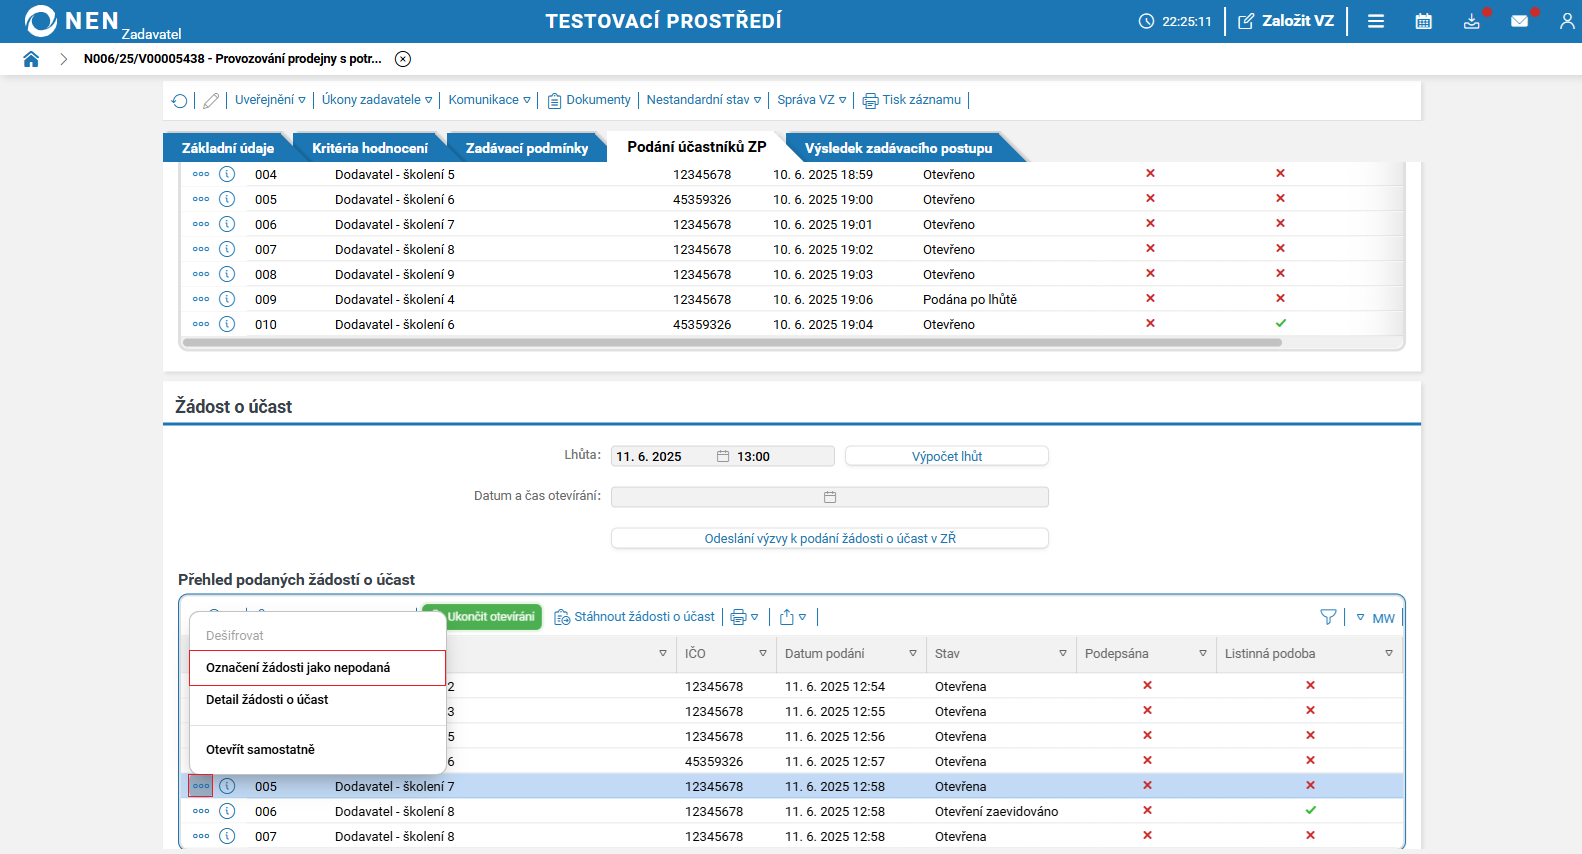Image resolution: width=1582 pixels, height=854 pixels.
Task: Click the refresh record icon
Action: [180, 100]
